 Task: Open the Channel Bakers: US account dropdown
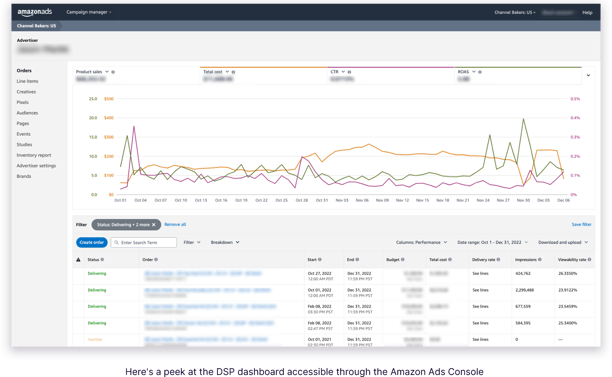pos(515,12)
